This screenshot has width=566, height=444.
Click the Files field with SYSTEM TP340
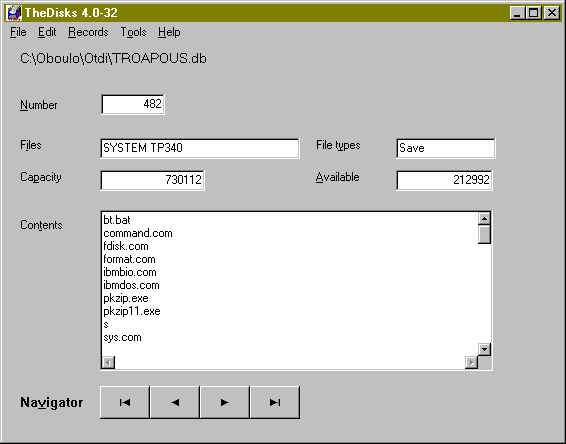click(x=200, y=148)
